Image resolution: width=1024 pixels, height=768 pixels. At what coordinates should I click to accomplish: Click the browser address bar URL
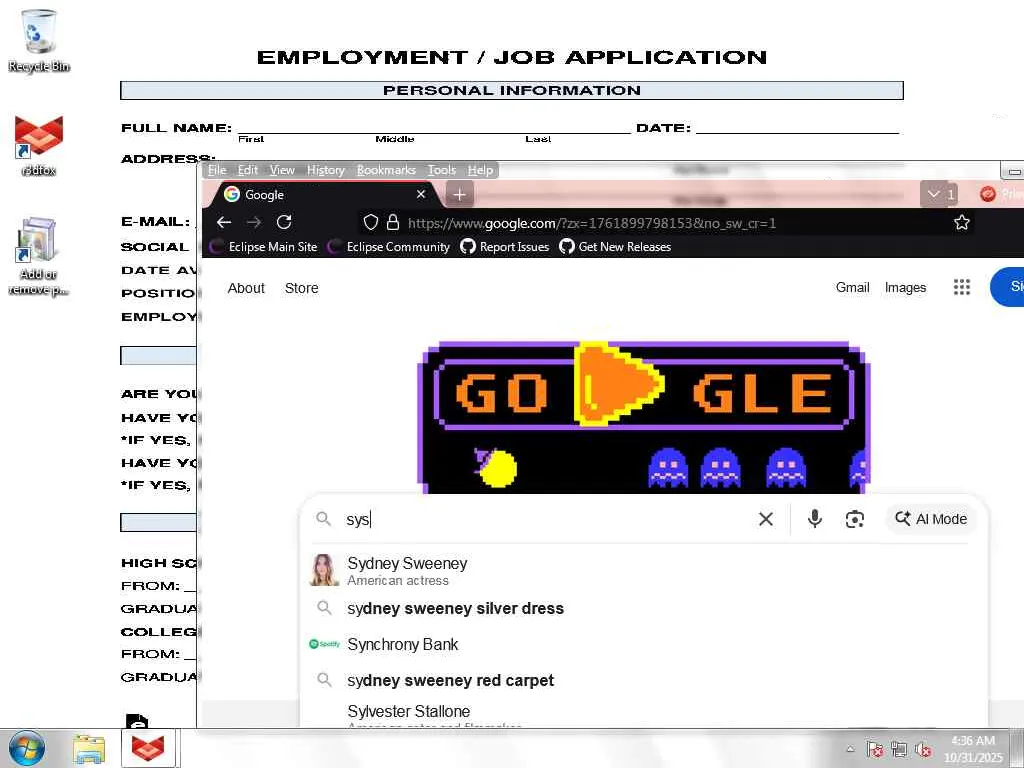coord(592,223)
